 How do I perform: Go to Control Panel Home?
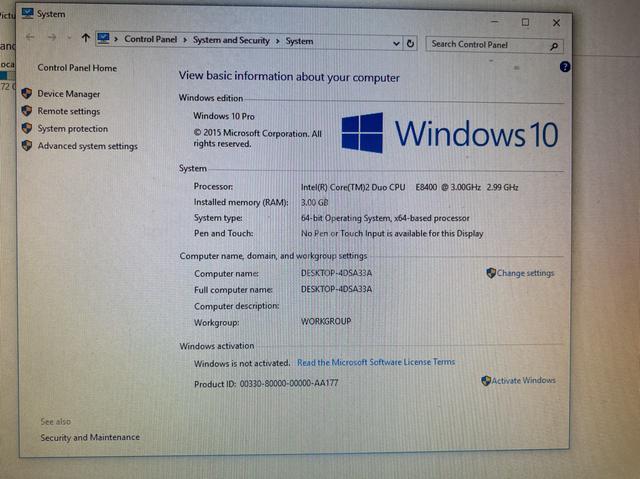[x=77, y=68]
